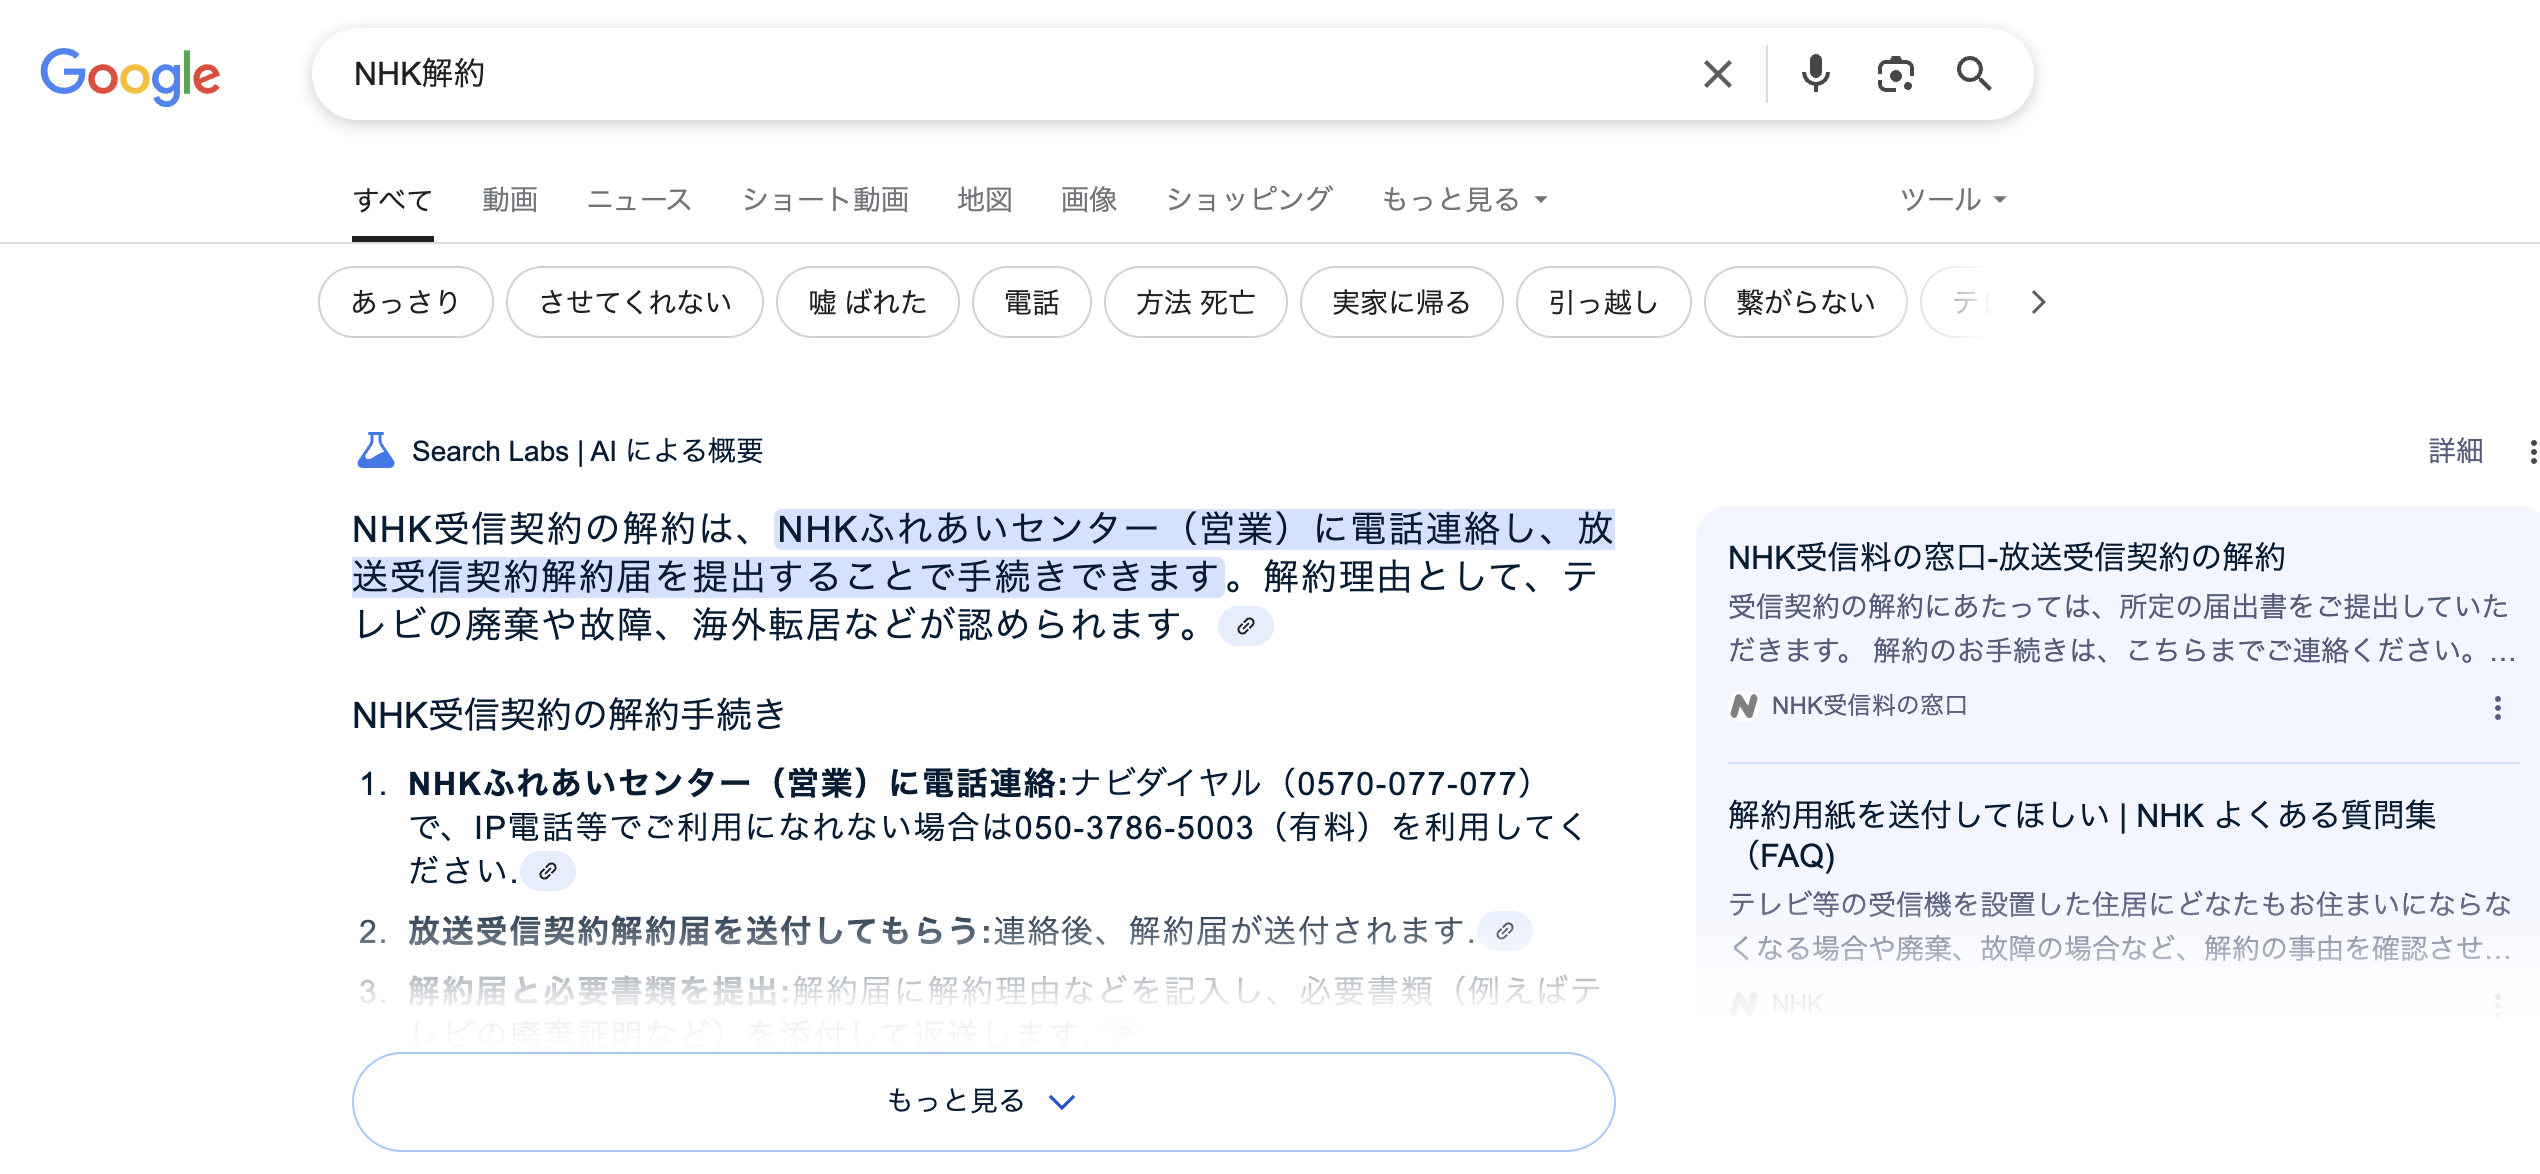Image resolution: width=2540 pixels, height=1174 pixels.
Task: Open the 画像 tab
Action: coord(1089,200)
